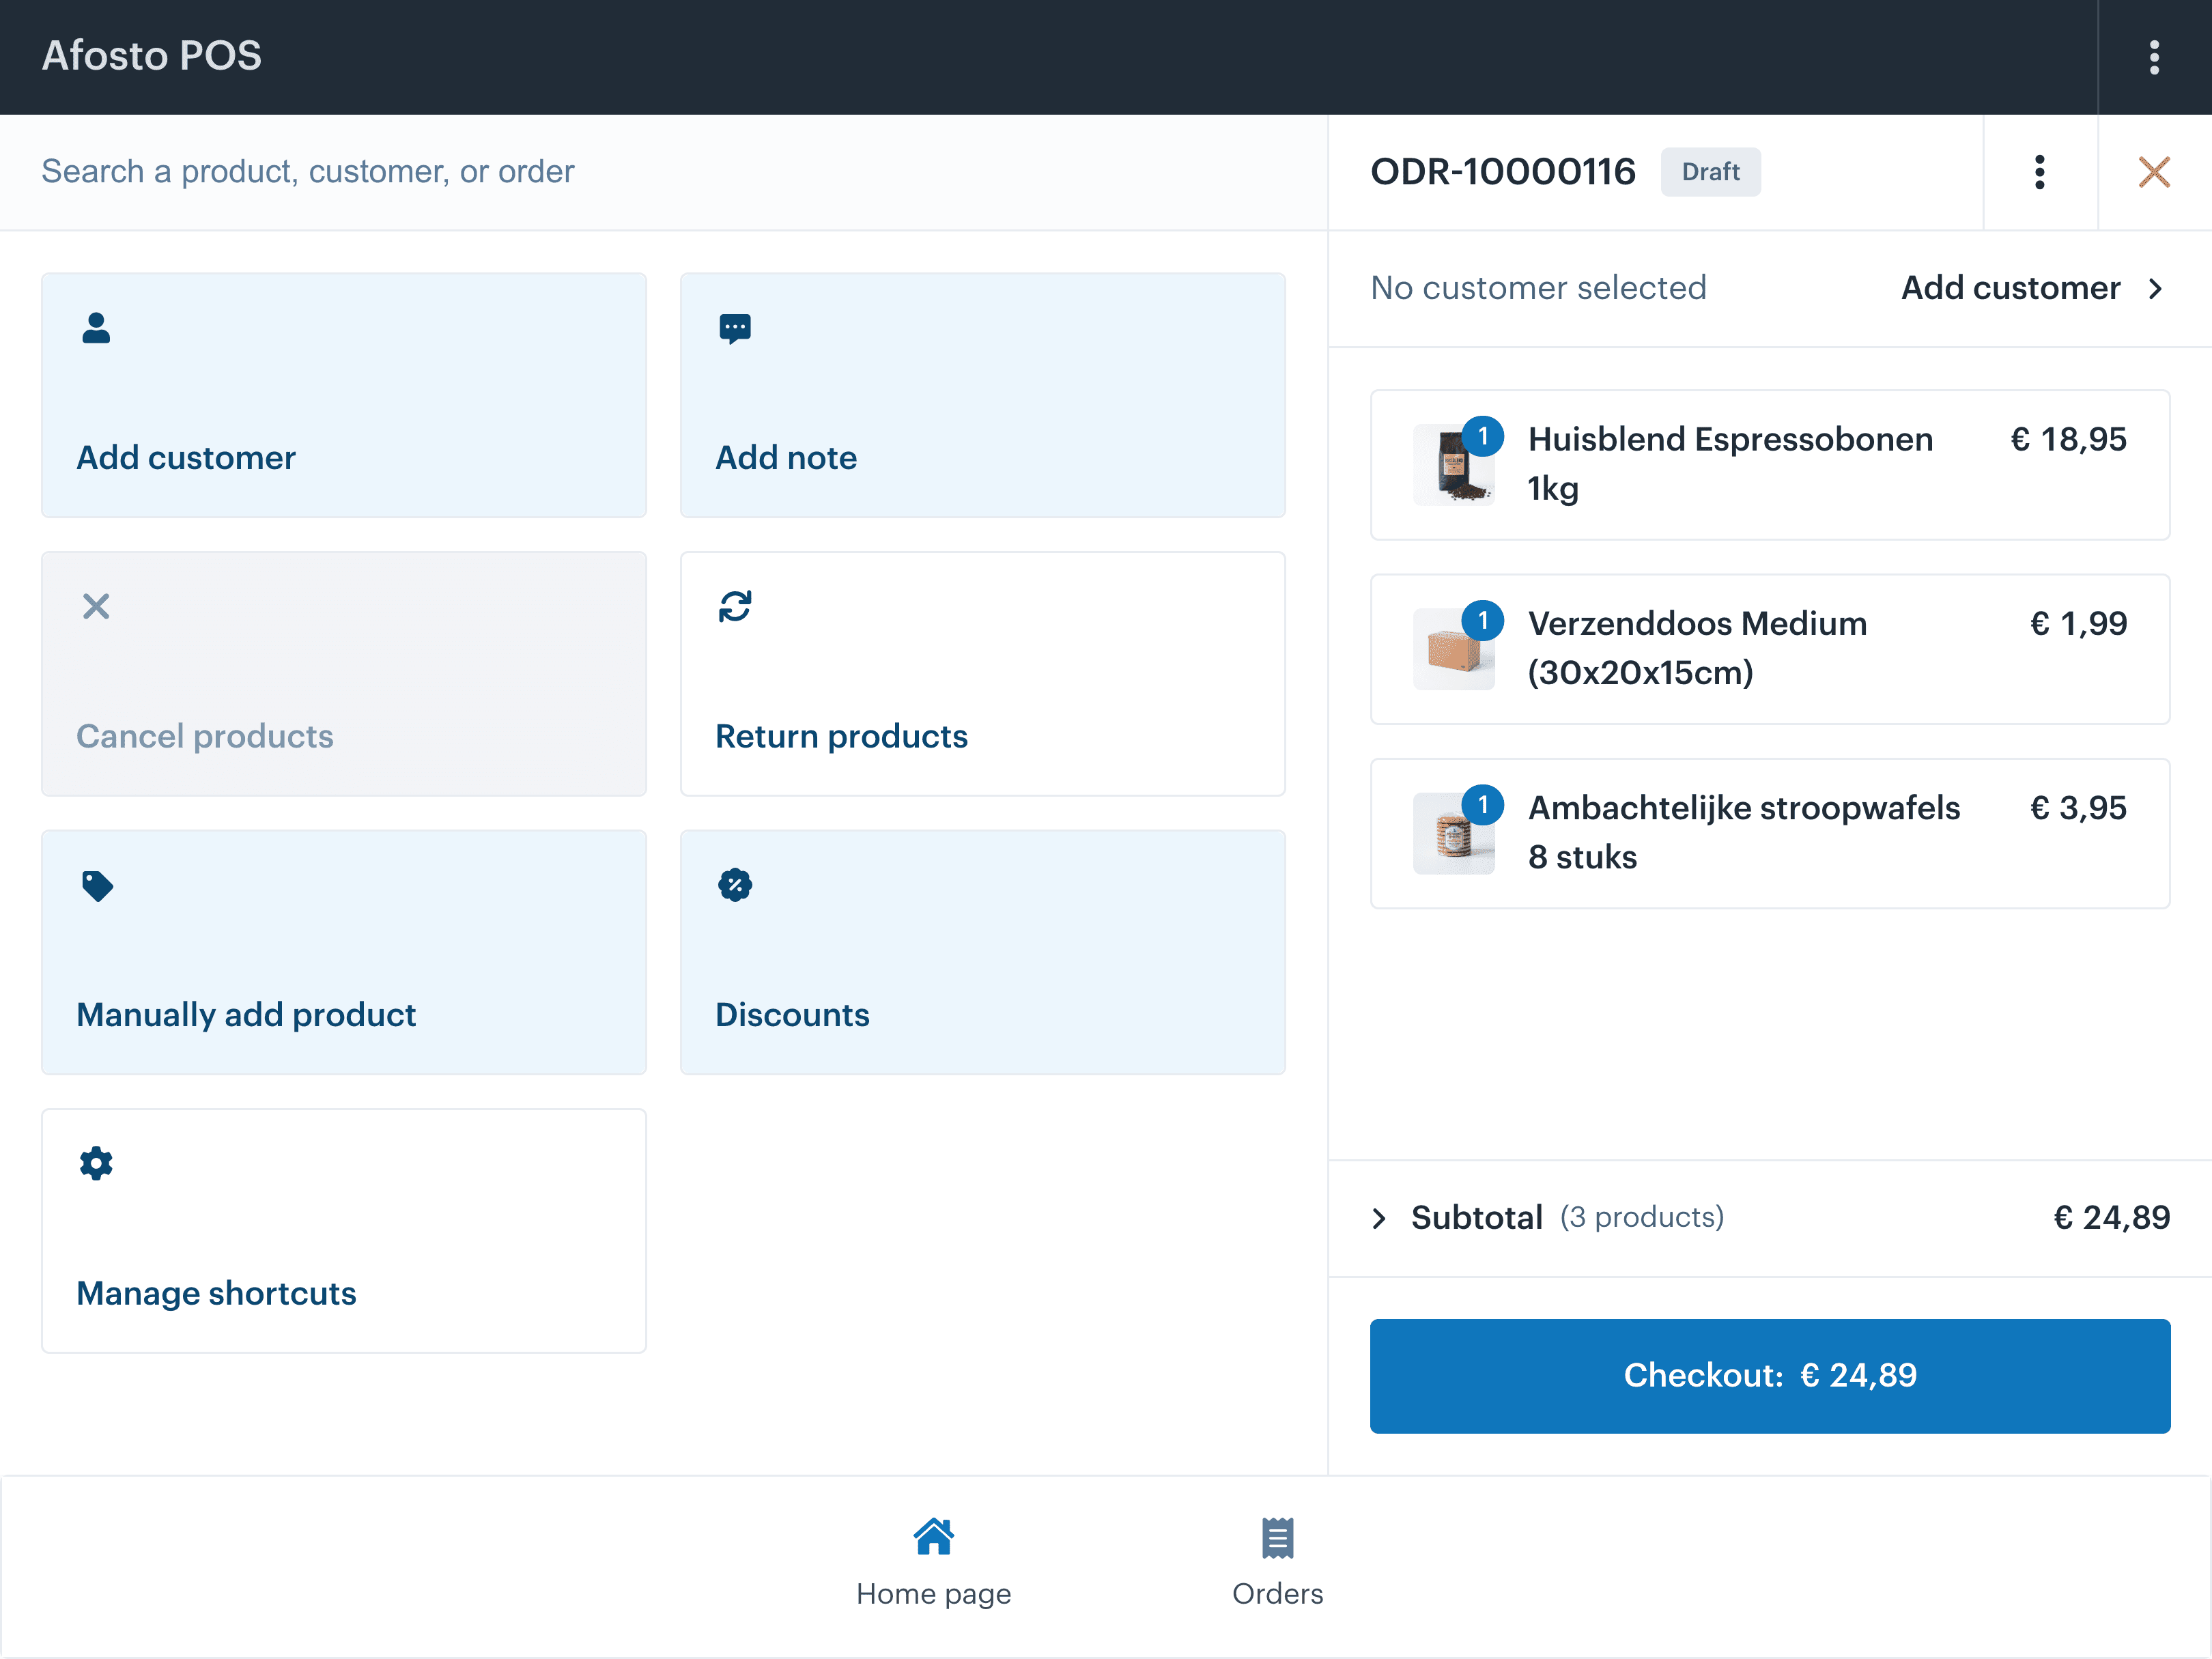Screen dimensions: 2212x1659
Task: Click the X icon on the Cancel products tile
Action: coord(96,606)
